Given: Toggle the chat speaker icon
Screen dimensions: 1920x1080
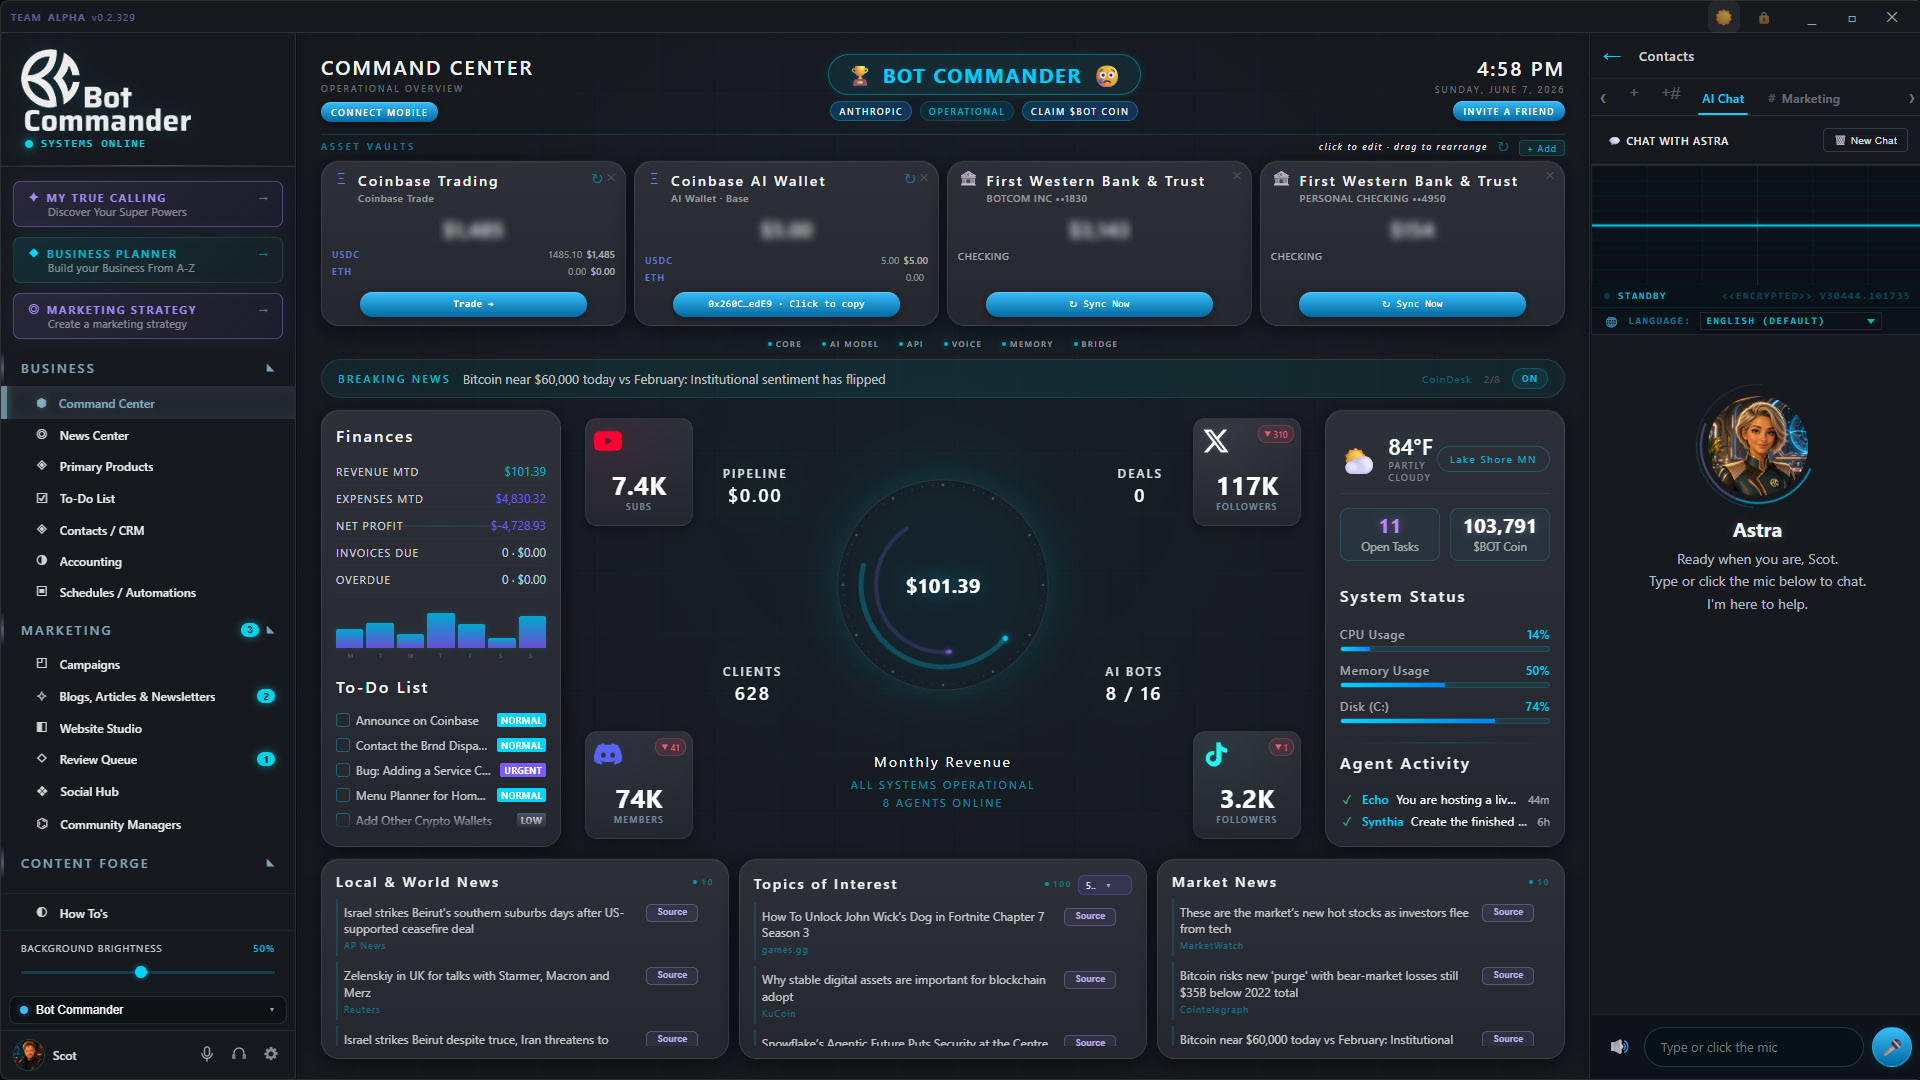Looking at the screenshot, I should pyautogui.click(x=1619, y=1047).
